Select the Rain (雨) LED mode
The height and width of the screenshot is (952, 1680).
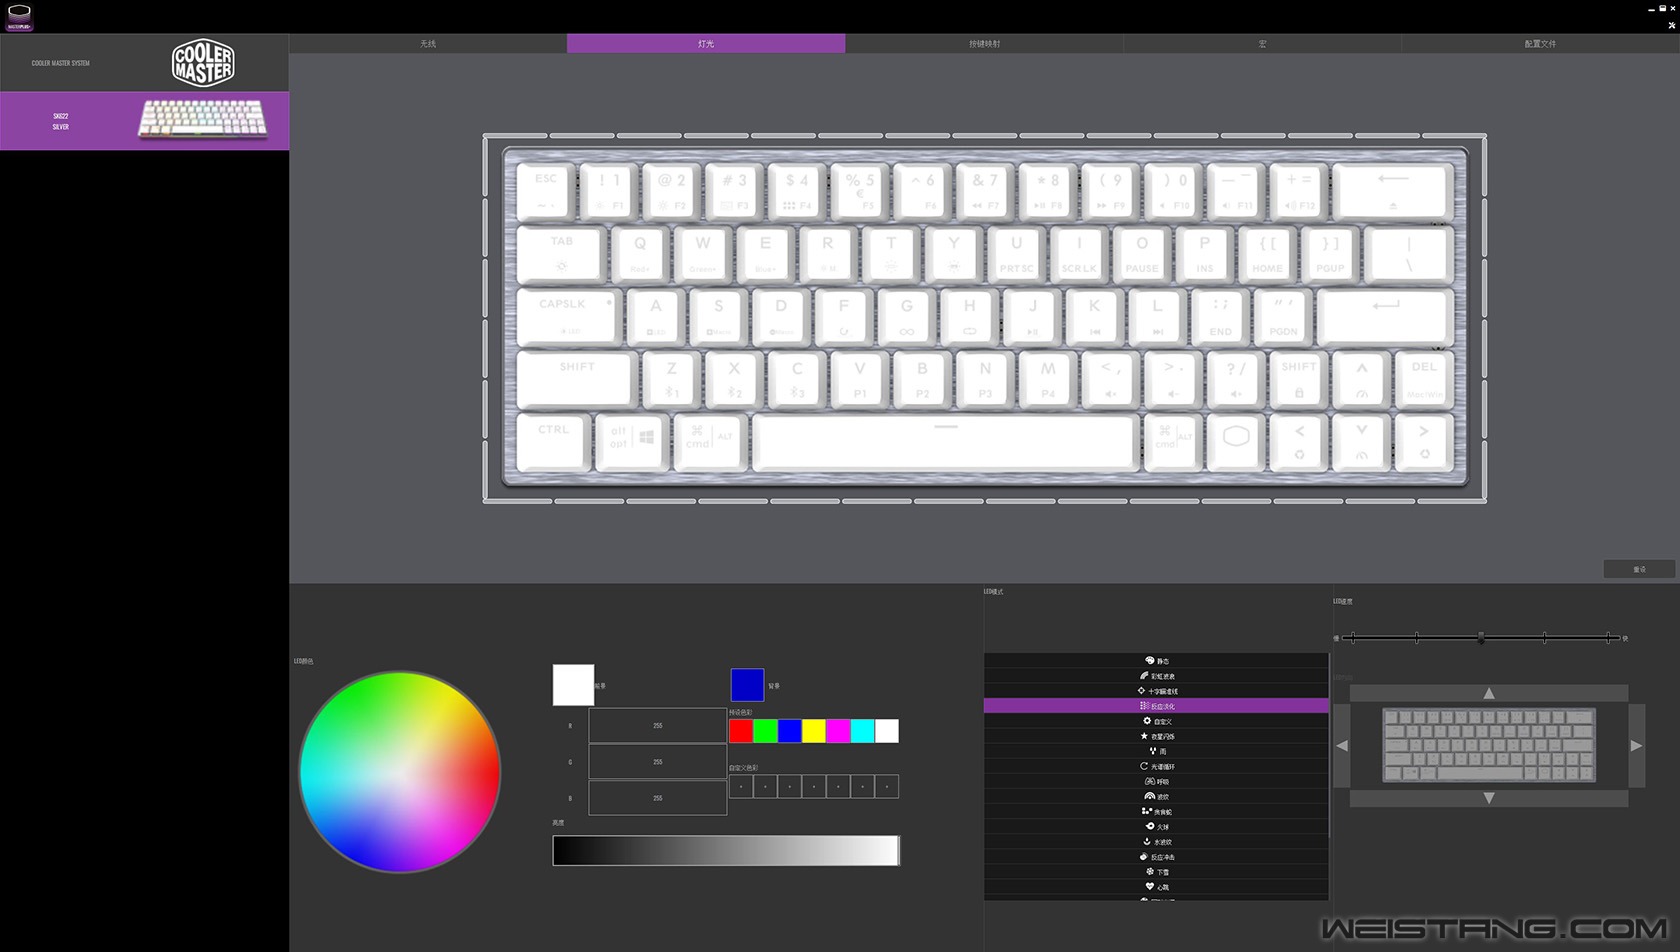pyautogui.click(x=1156, y=751)
